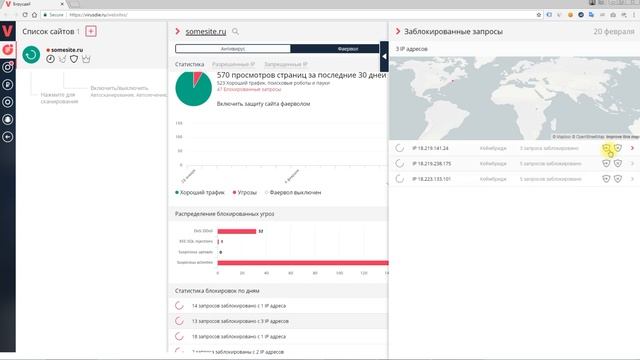The width and height of the screenshot is (640, 360).
Task: Select the IP 18.219.238.175 row
Action: click(515, 164)
